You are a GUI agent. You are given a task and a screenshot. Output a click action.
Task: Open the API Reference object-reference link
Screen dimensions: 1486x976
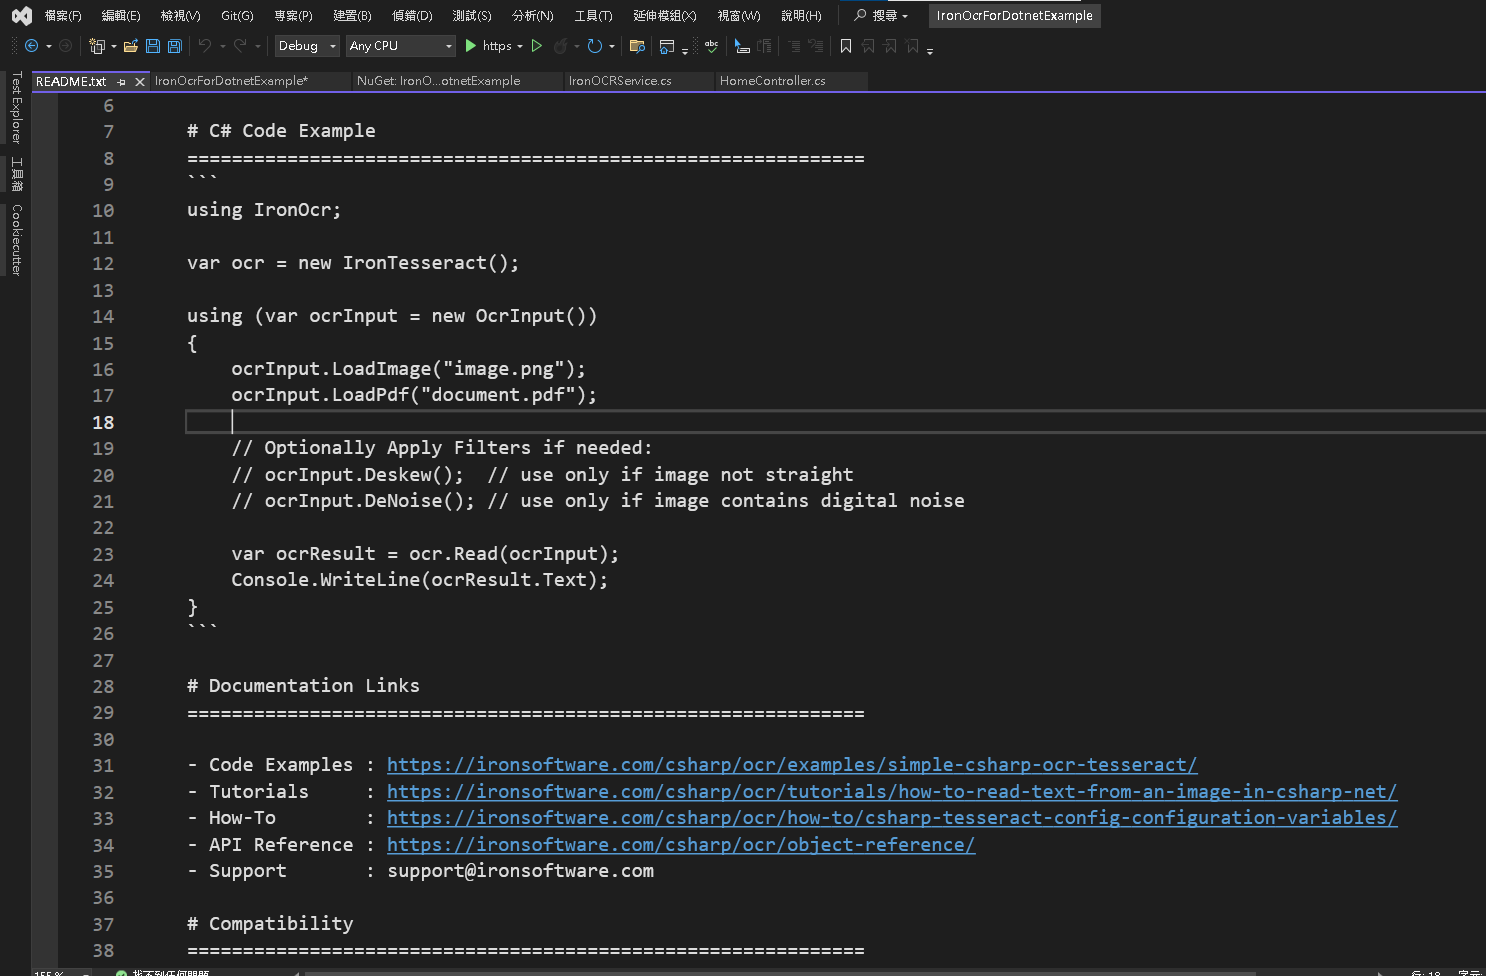(x=680, y=845)
